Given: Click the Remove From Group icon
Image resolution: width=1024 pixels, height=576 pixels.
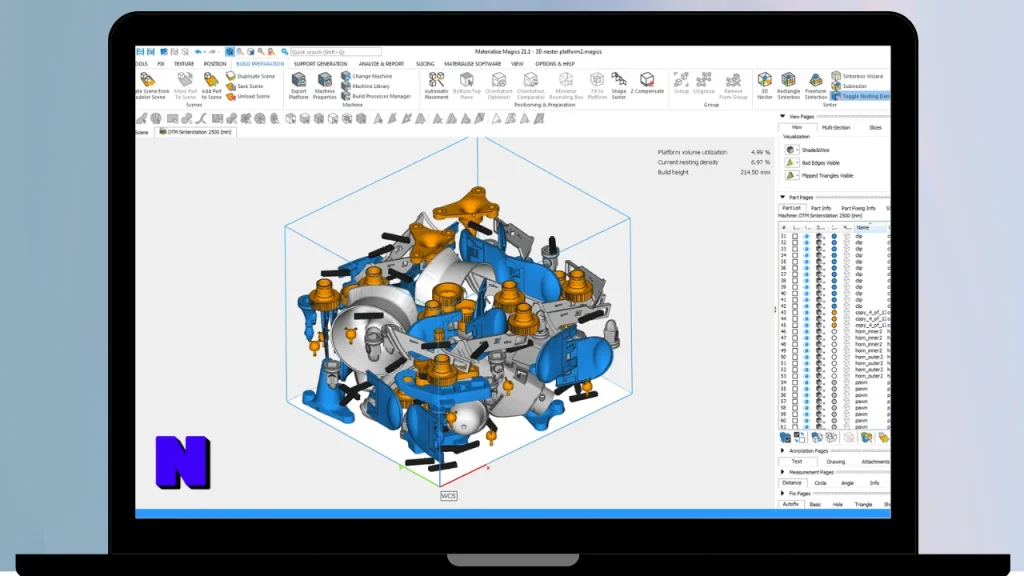Looking at the screenshot, I should 733,80.
